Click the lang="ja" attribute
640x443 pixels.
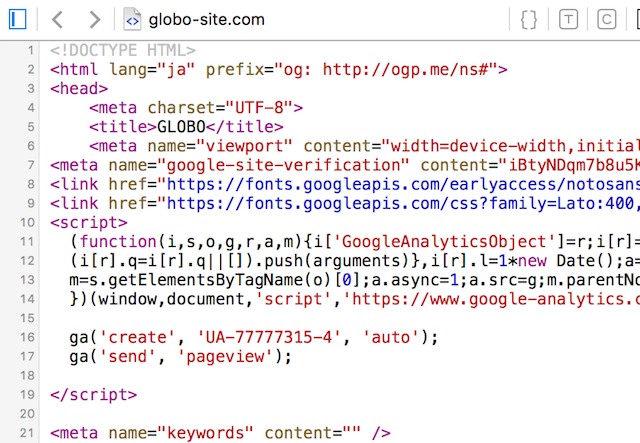click(152, 69)
